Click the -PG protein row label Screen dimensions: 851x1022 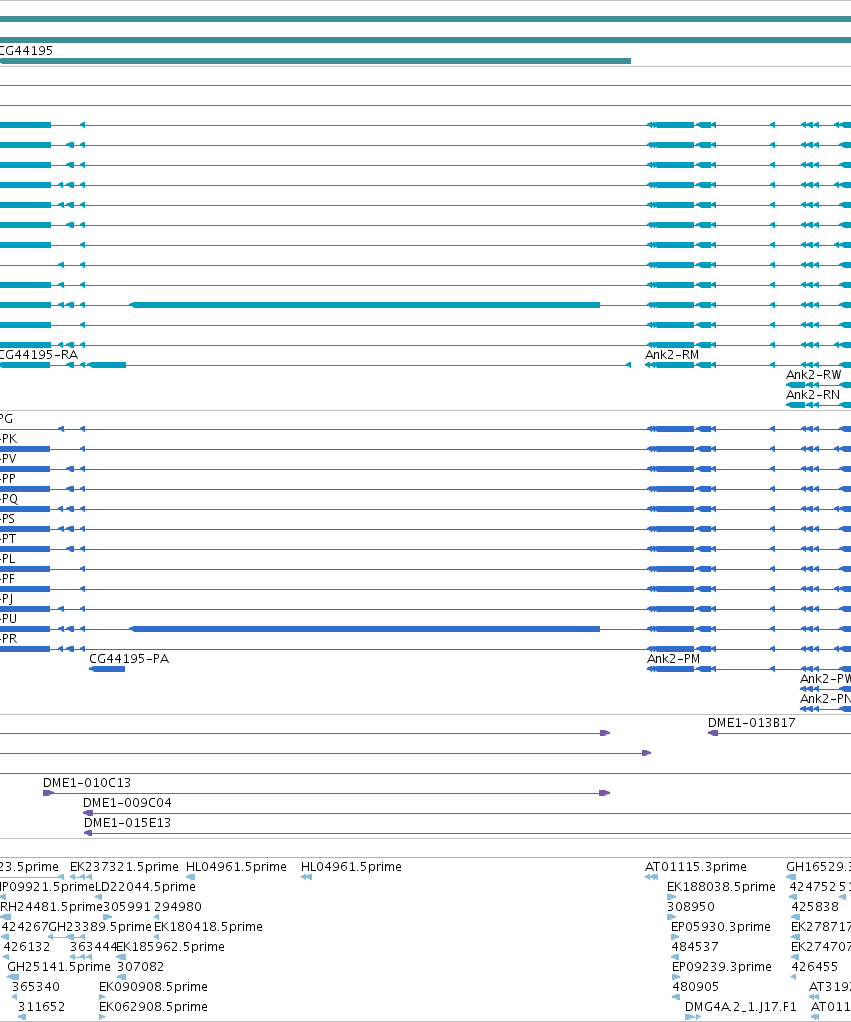[x=7, y=418]
